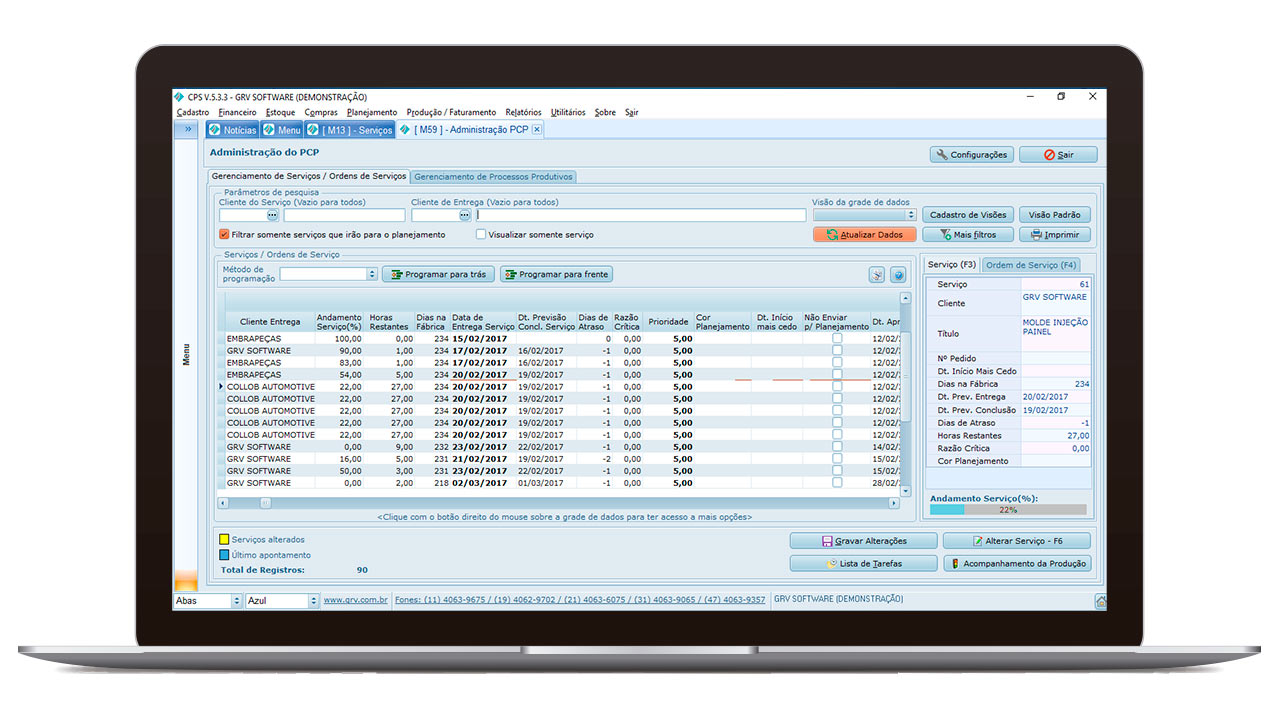
Task: Tick Não Enviar checkbox for GRV SOFTWARE 90,00 row
Action: [837, 351]
